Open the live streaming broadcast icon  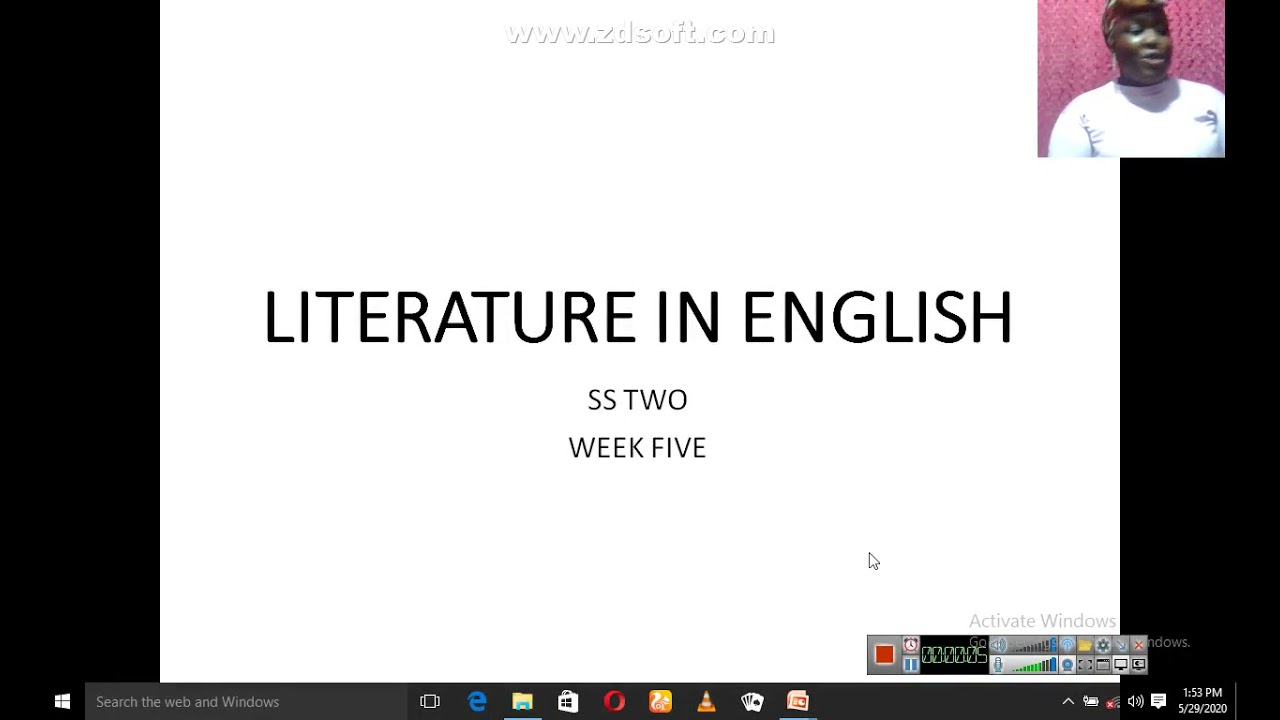[x=1067, y=645]
